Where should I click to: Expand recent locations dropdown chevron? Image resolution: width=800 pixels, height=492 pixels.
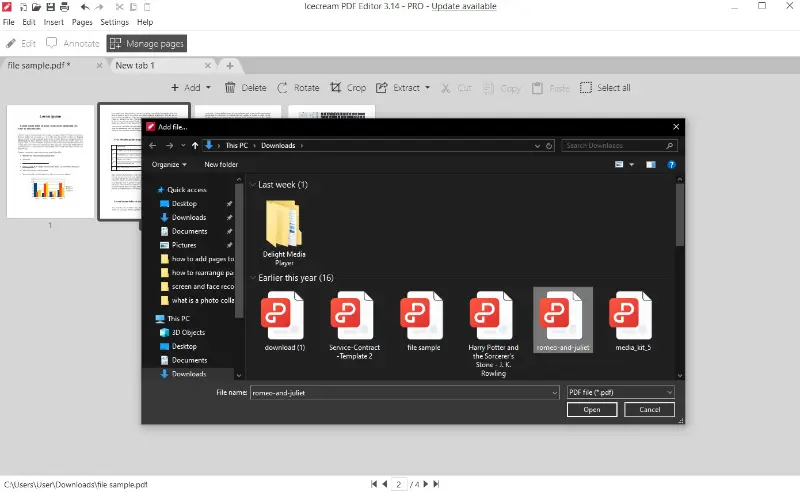tap(183, 145)
